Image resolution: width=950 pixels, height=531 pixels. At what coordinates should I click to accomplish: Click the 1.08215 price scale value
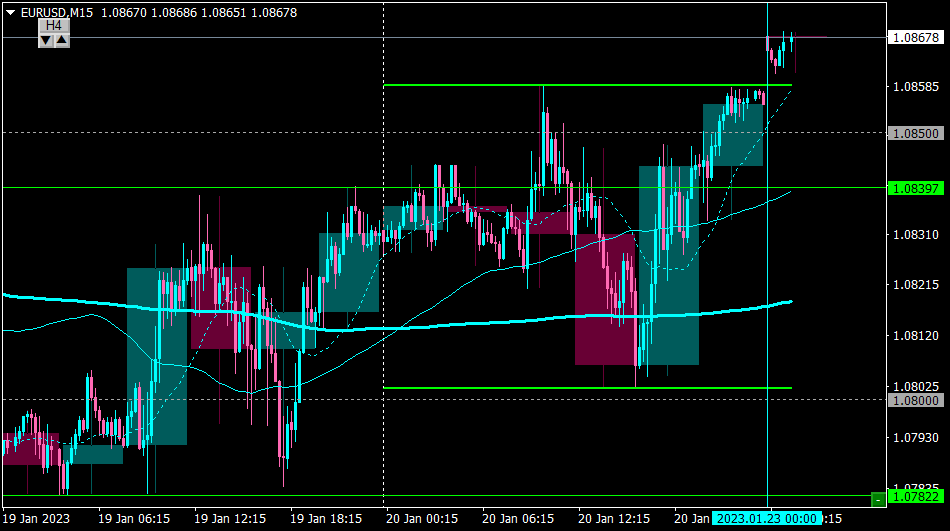coord(916,284)
